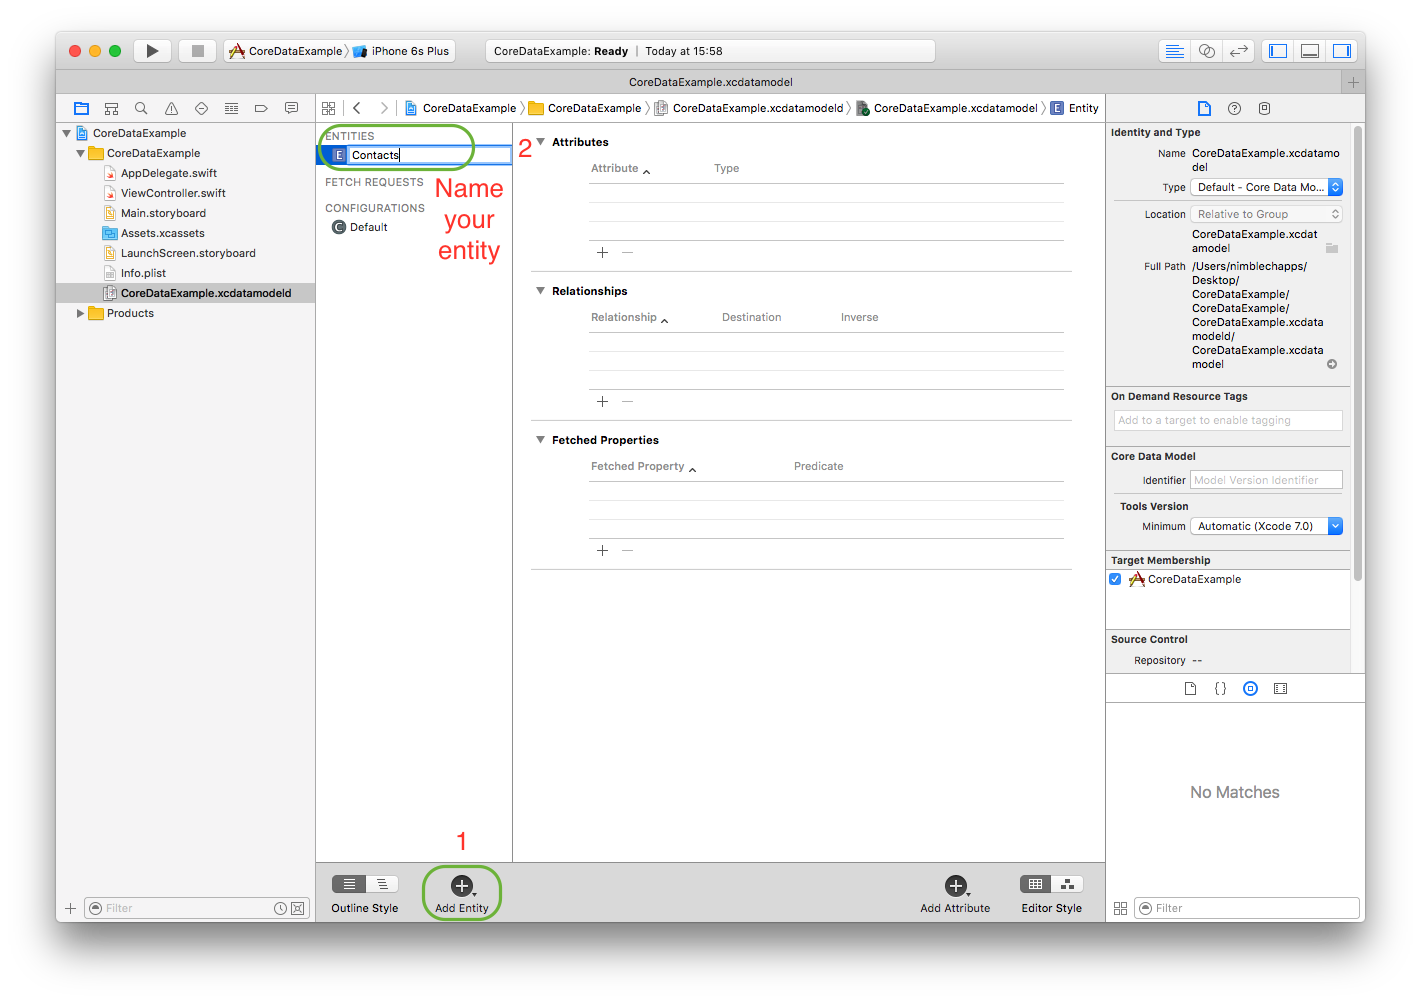Select the Assistant editor button
The width and height of the screenshot is (1421, 1002).
pos(1207,51)
